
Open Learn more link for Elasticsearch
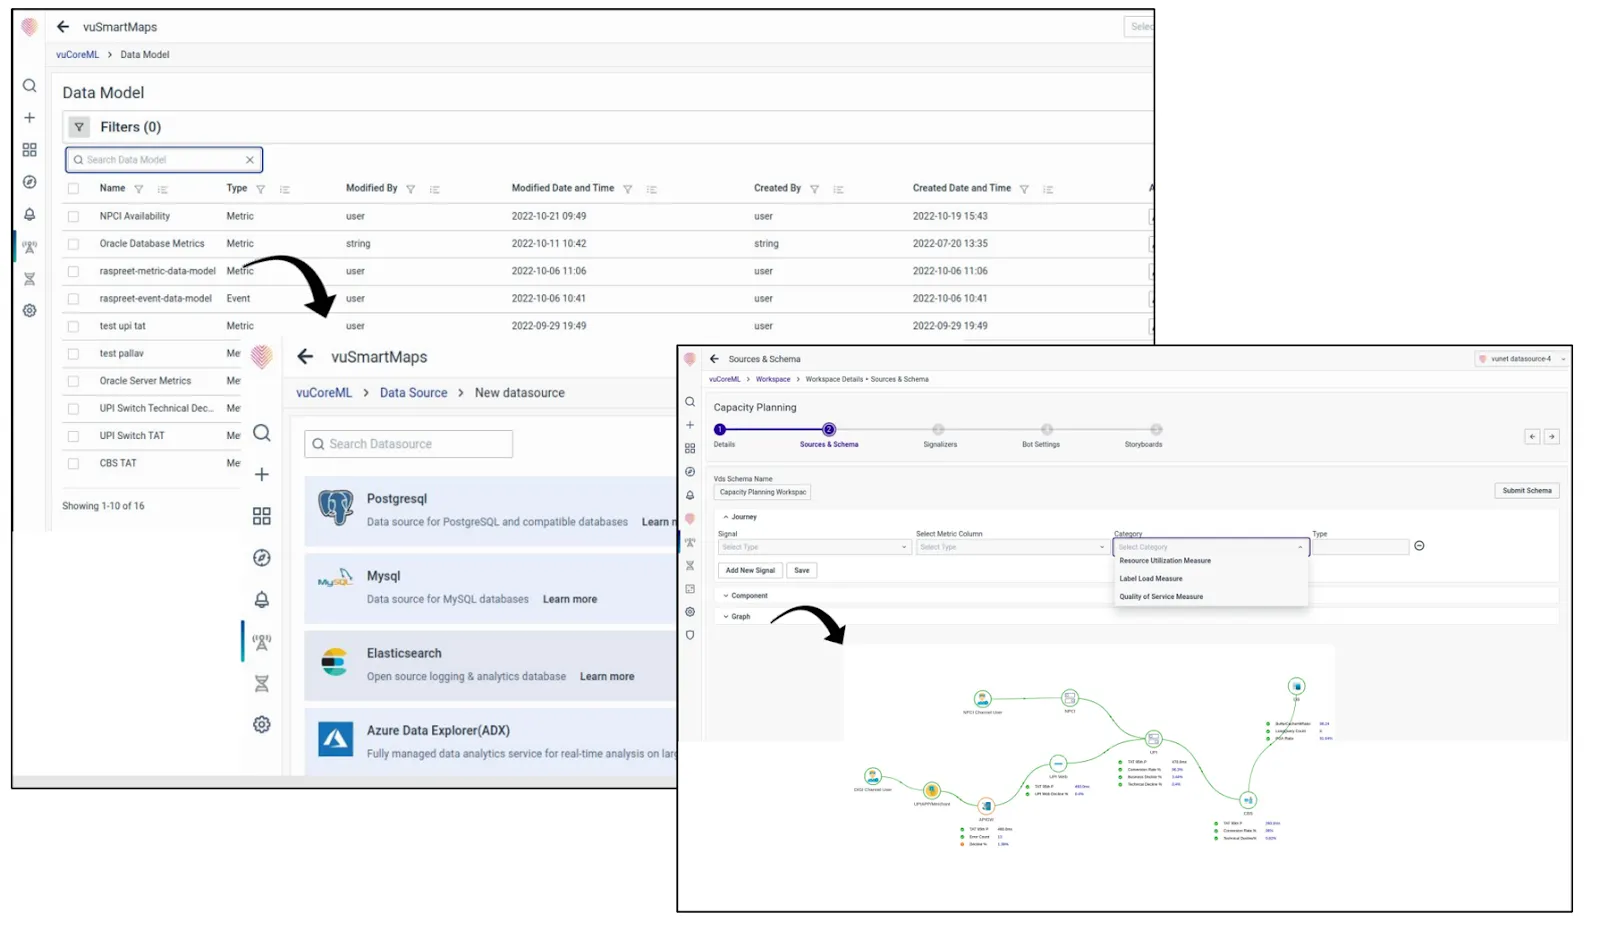point(607,677)
